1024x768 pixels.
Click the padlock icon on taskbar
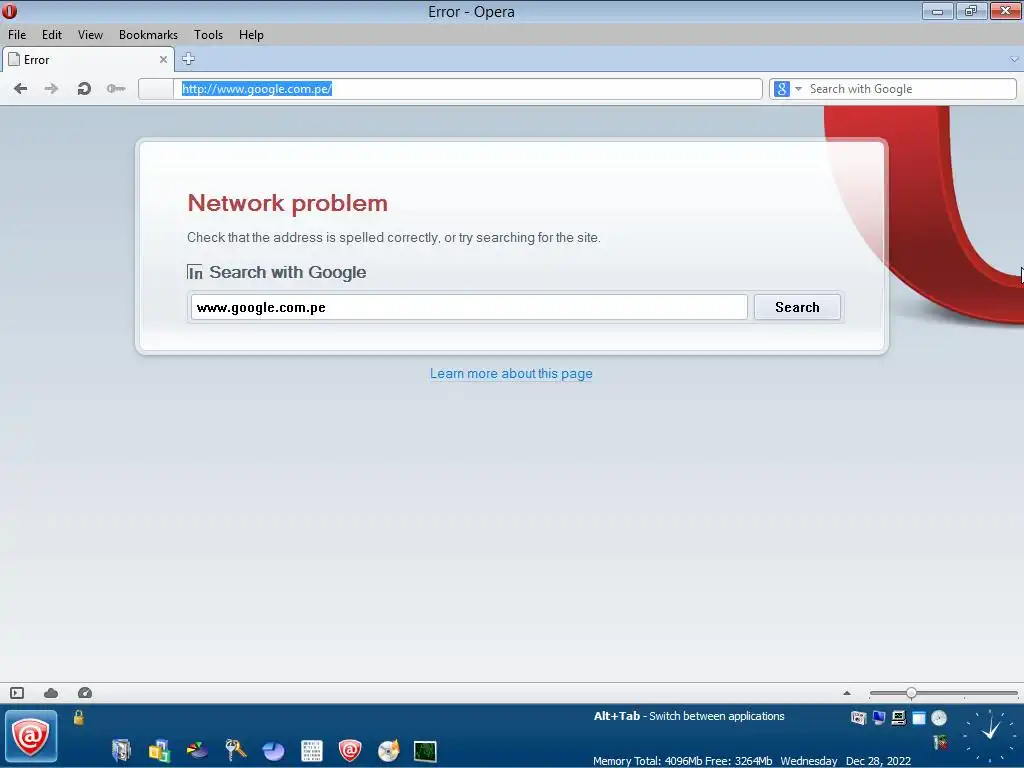click(78, 718)
